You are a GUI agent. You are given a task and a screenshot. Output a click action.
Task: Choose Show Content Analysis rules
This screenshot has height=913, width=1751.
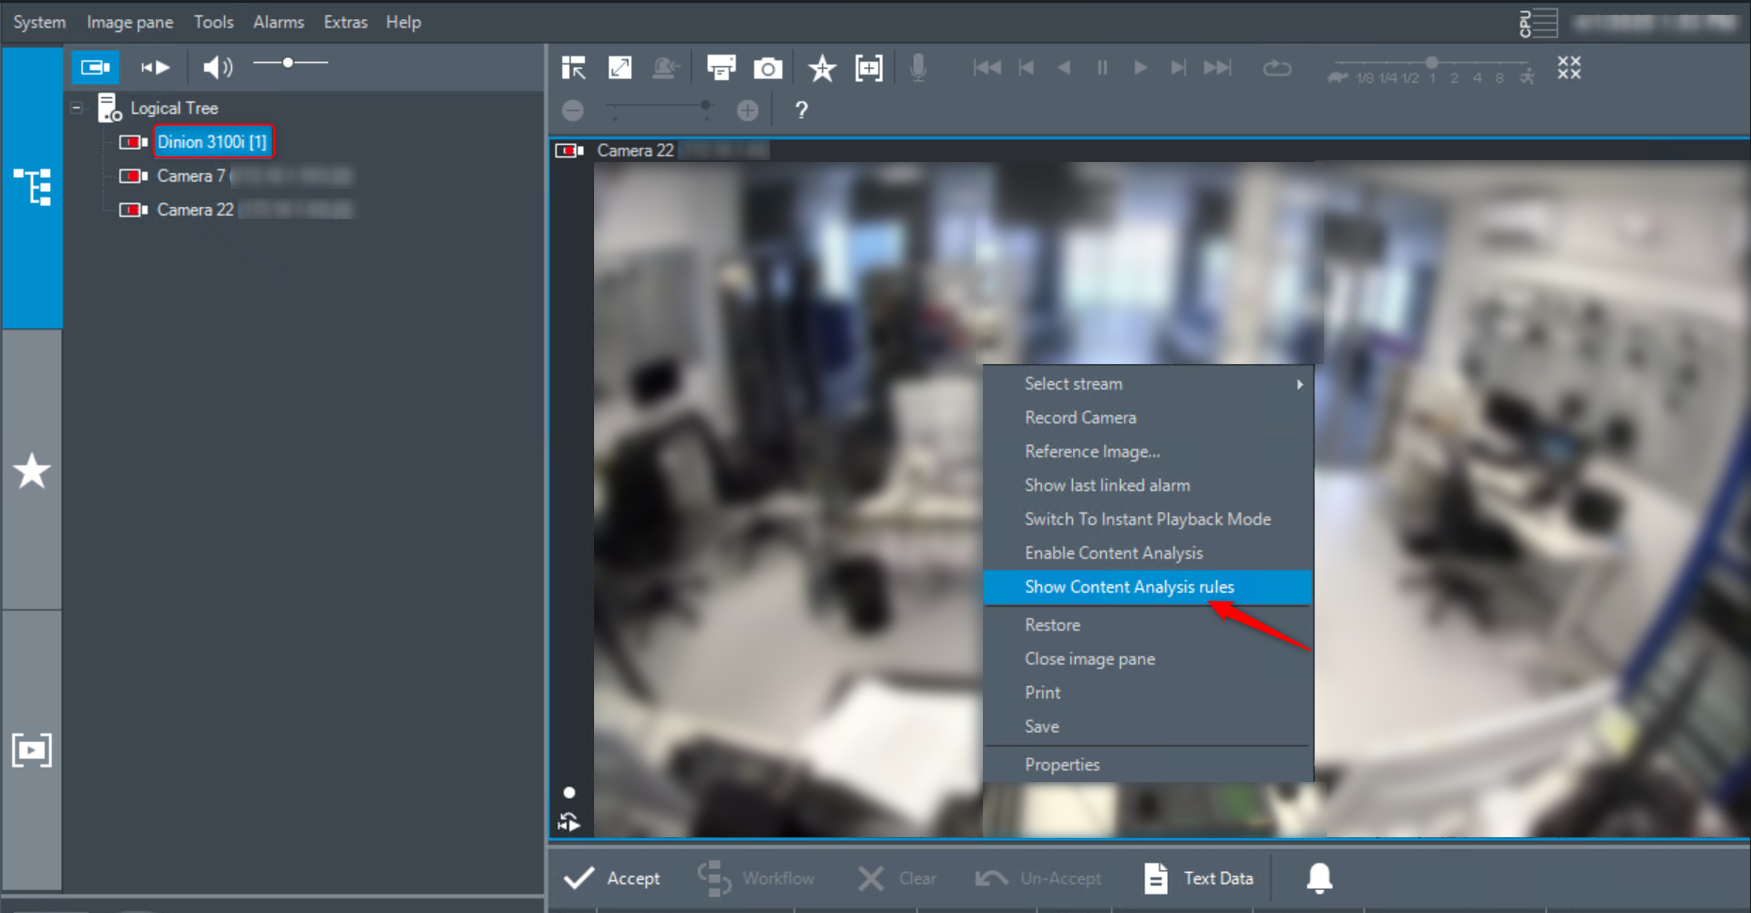point(1129,587)
